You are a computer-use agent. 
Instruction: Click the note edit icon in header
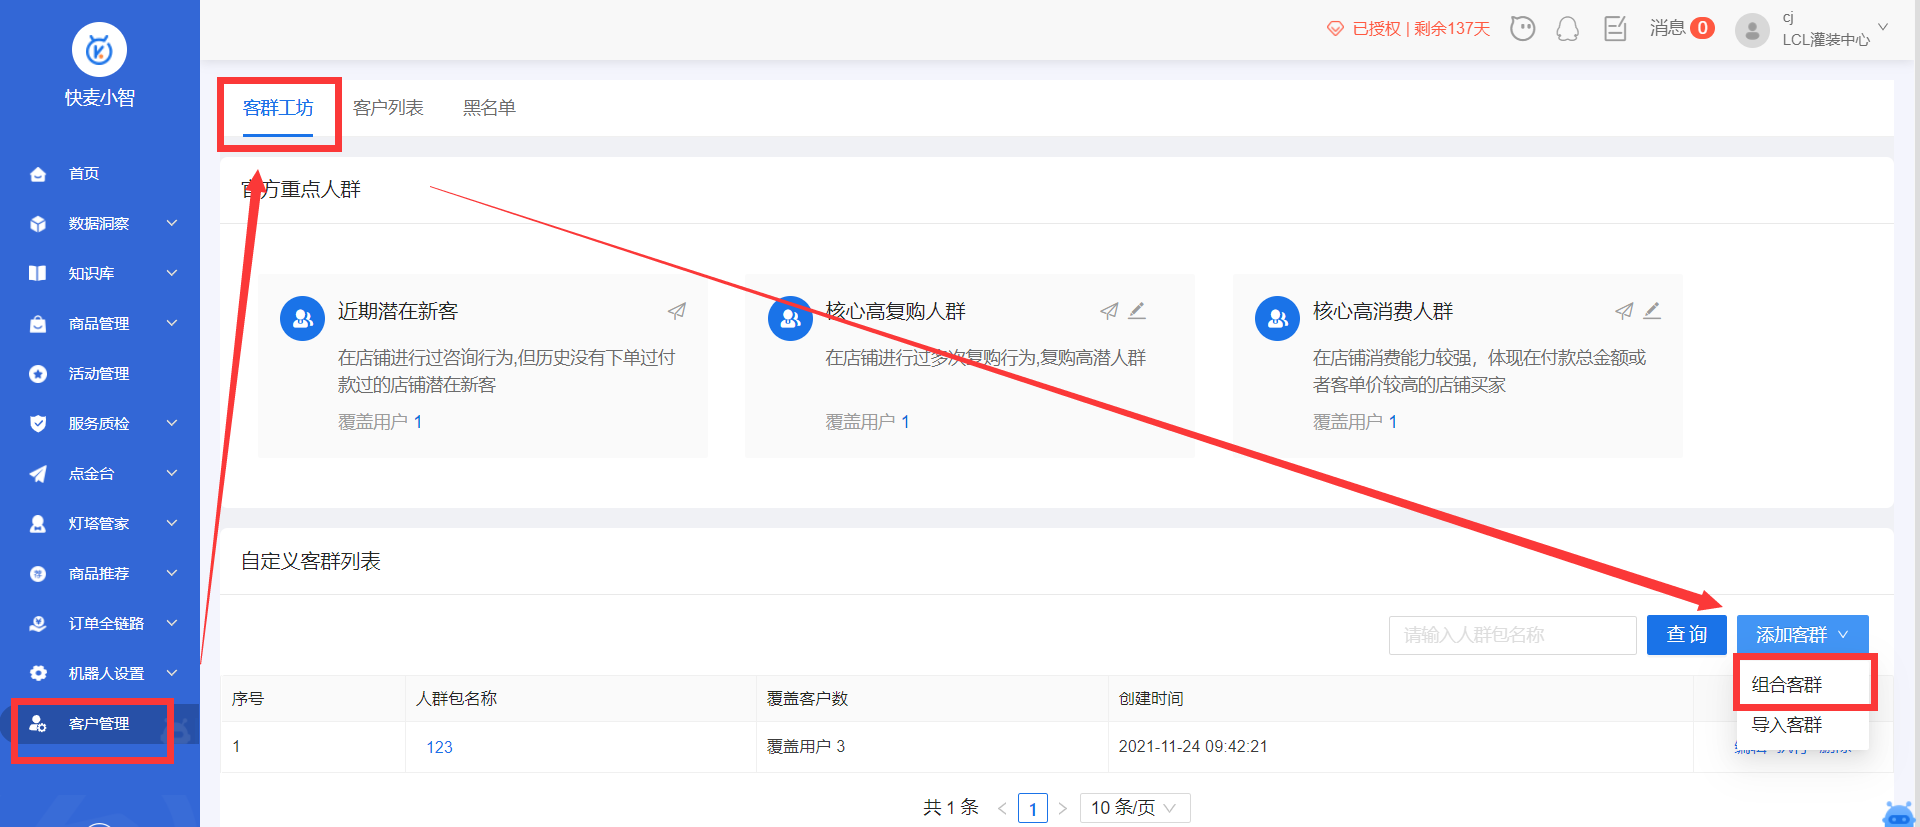(x=1615, y=29)
